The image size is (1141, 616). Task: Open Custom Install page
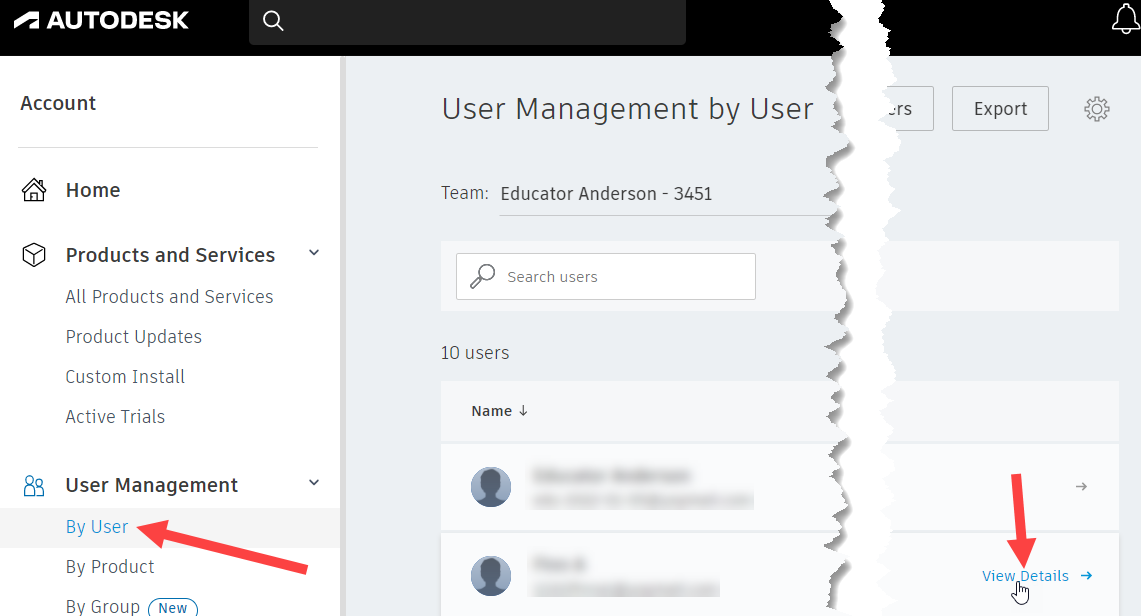coord(124,377)
